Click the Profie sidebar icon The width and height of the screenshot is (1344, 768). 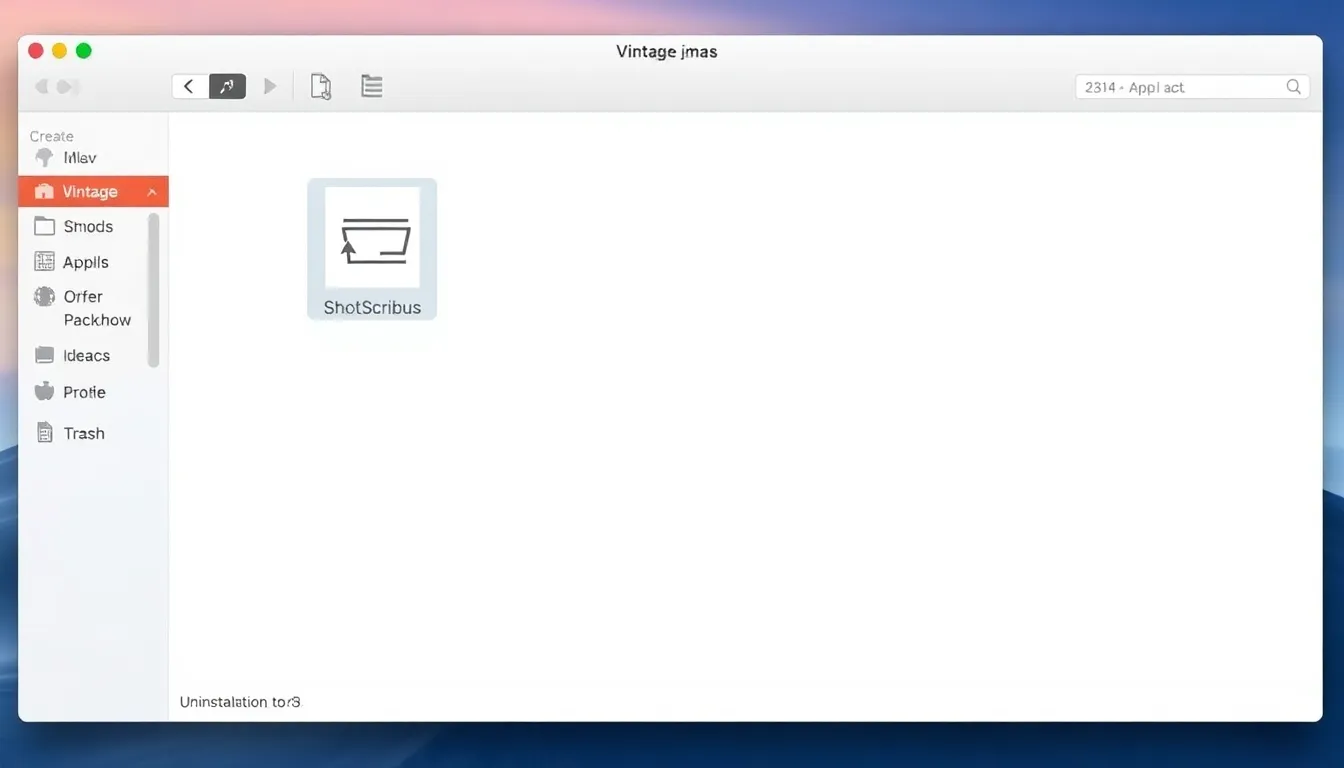coord(44,392)
